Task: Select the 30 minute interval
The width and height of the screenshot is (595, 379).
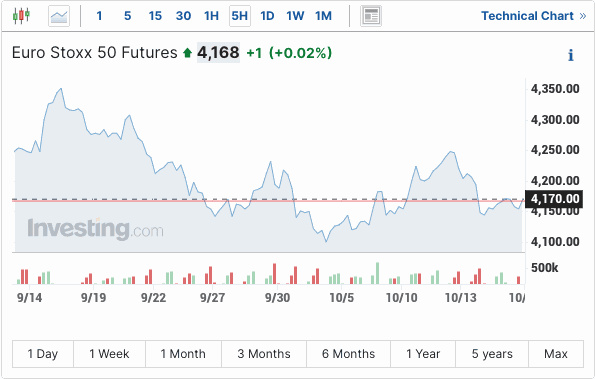Action: pos(183,16)
